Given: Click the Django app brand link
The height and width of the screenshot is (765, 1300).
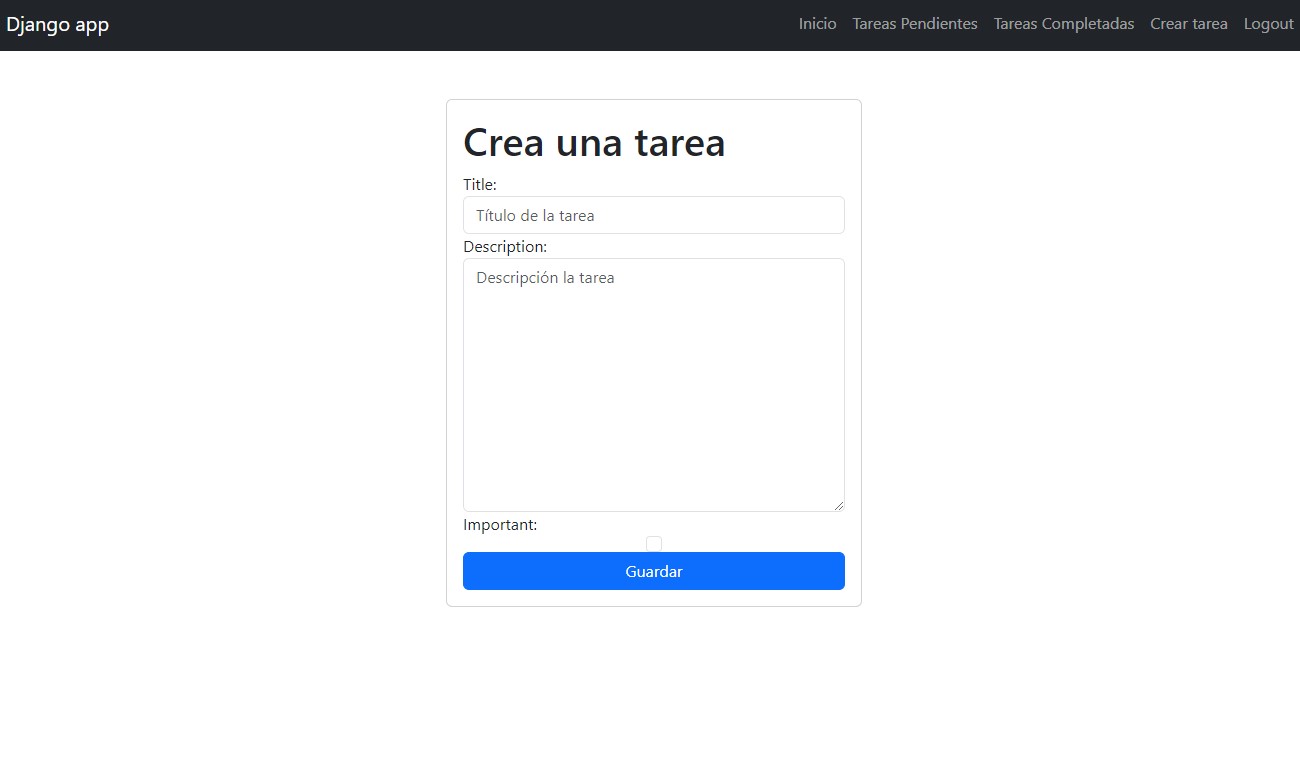Looking at the screenshot, I should (57, 24).
